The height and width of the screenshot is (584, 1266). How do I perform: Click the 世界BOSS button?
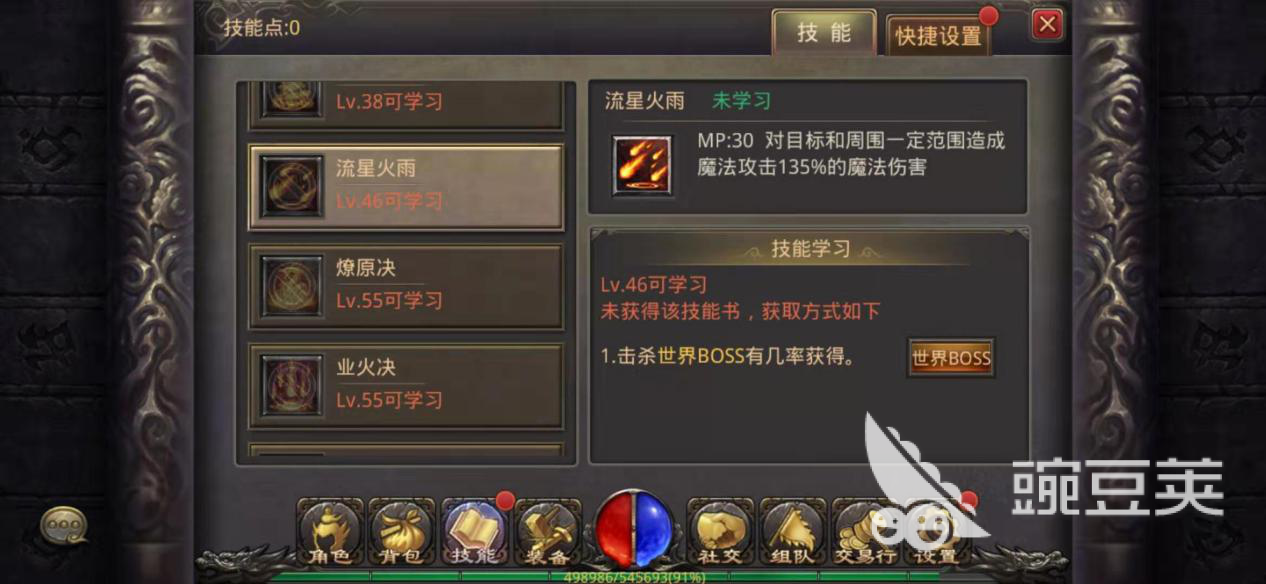[951, 358]
